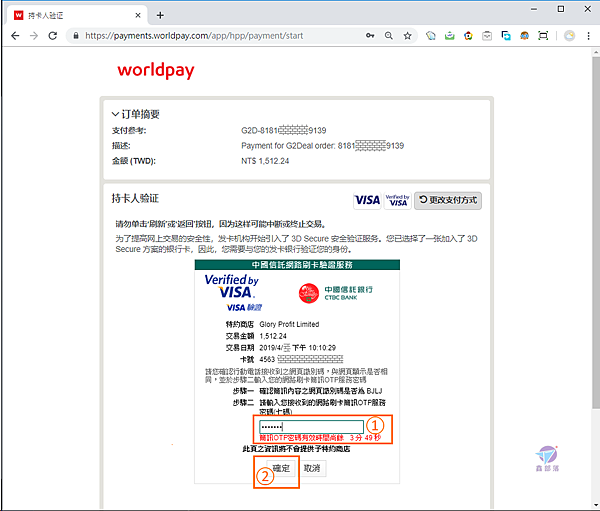The height and width of the screenshot is (511, 600).
Task: Click the Verified by VISA badge in header
Action: [398, 200]
